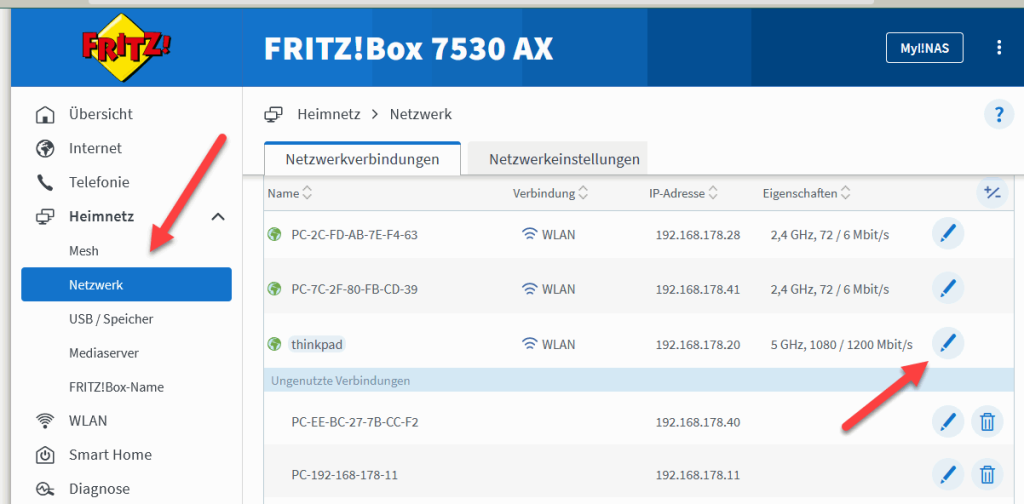Click Heimnetz in the breadcrumb path
Screen dimensions: 1024x504
coord(329,115)
